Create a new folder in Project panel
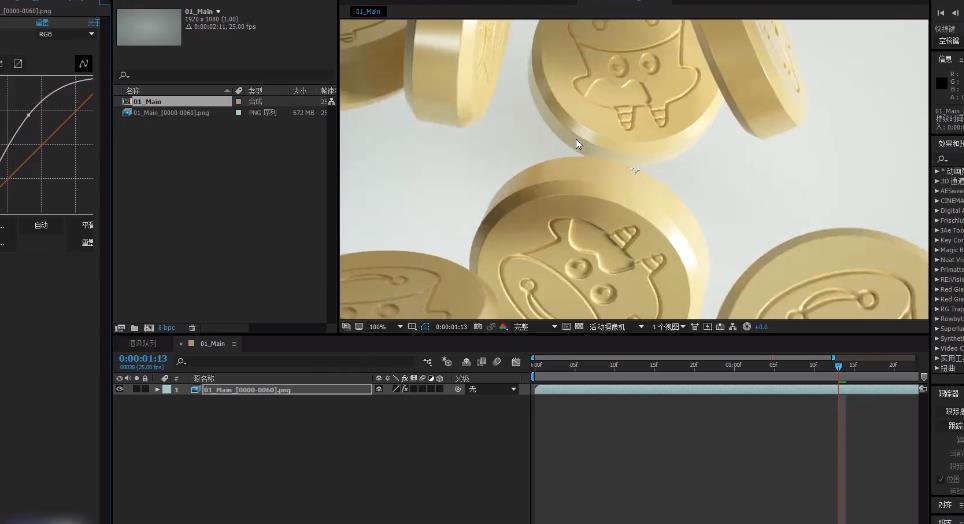Screen dimensions: 964x524 click(x=134, y=328)
